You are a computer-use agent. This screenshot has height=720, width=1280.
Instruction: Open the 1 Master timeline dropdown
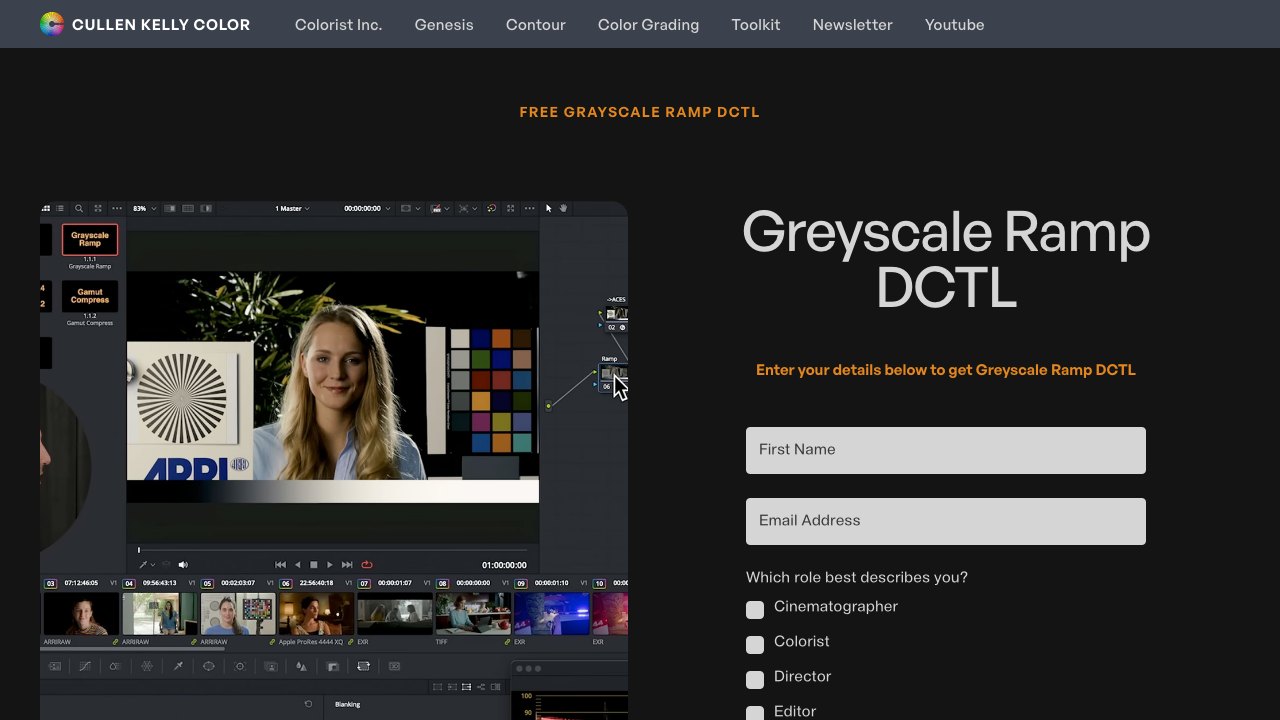coord(292,208)
